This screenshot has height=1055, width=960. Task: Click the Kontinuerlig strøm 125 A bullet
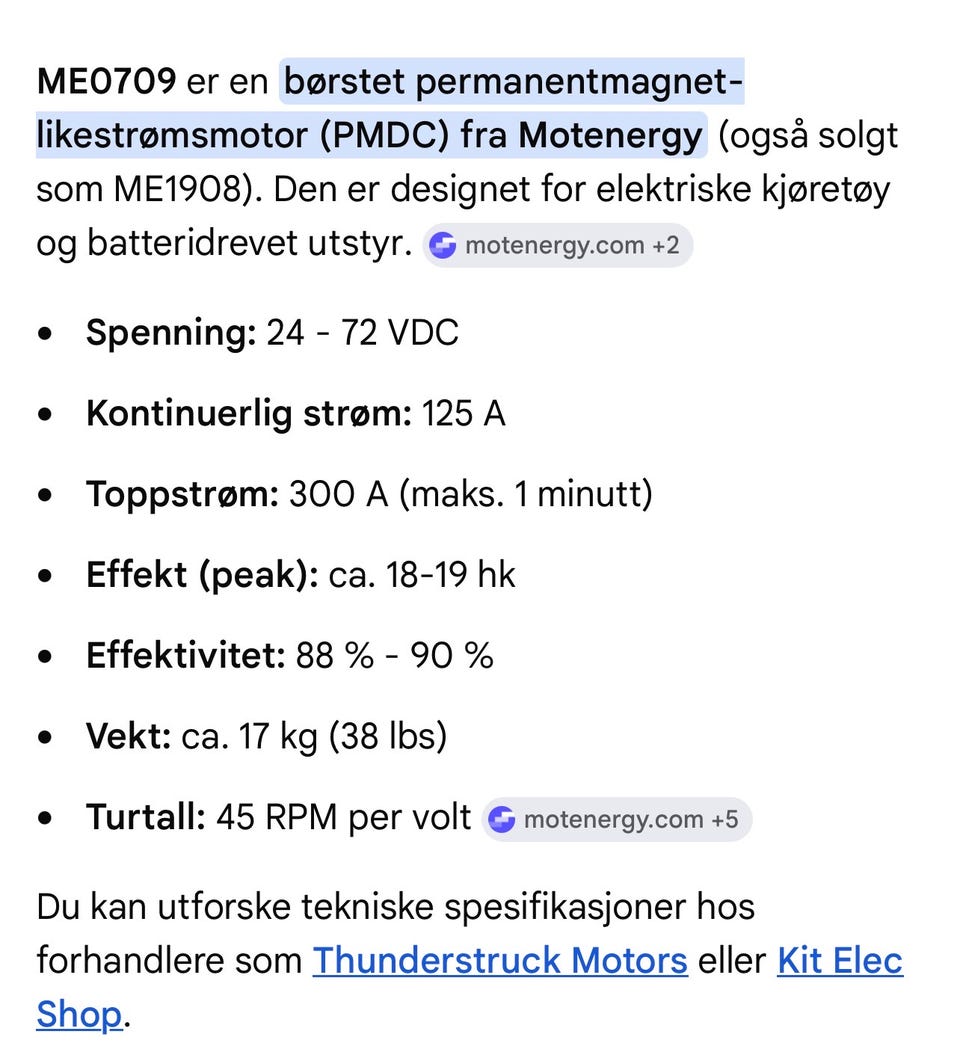coord(295,413)
